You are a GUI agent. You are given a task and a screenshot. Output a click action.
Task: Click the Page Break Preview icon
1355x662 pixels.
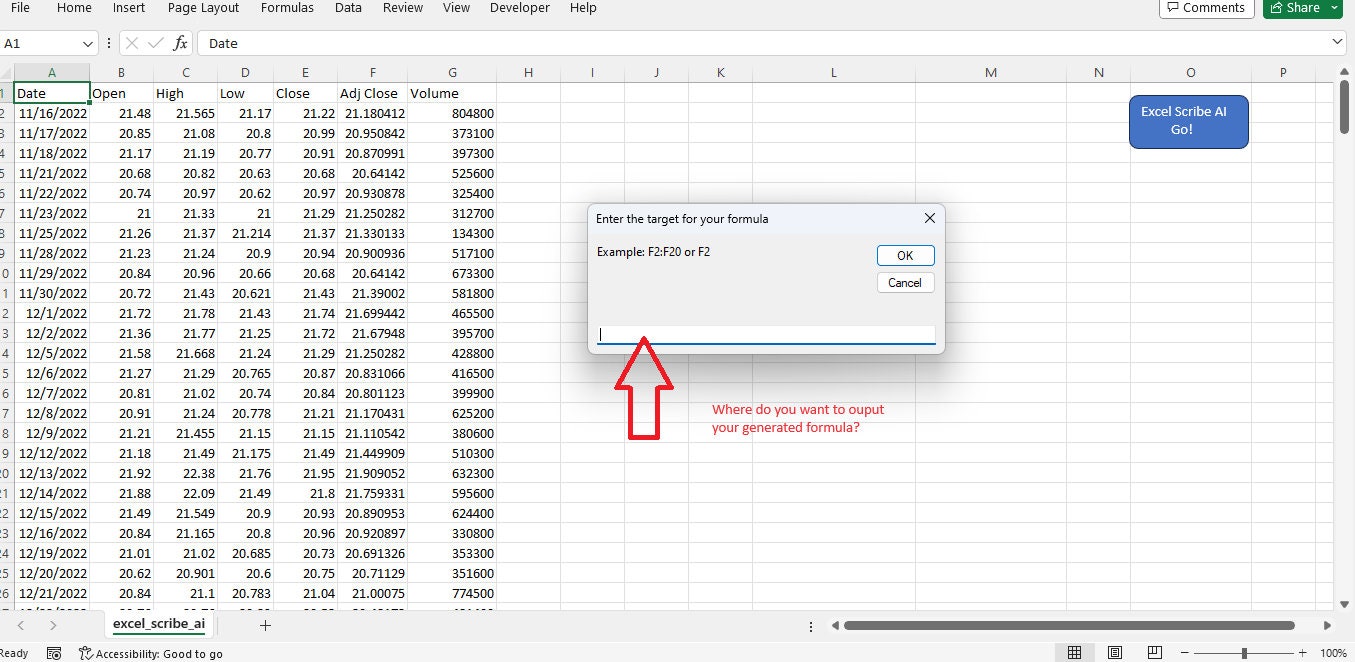coord(1155,652)
